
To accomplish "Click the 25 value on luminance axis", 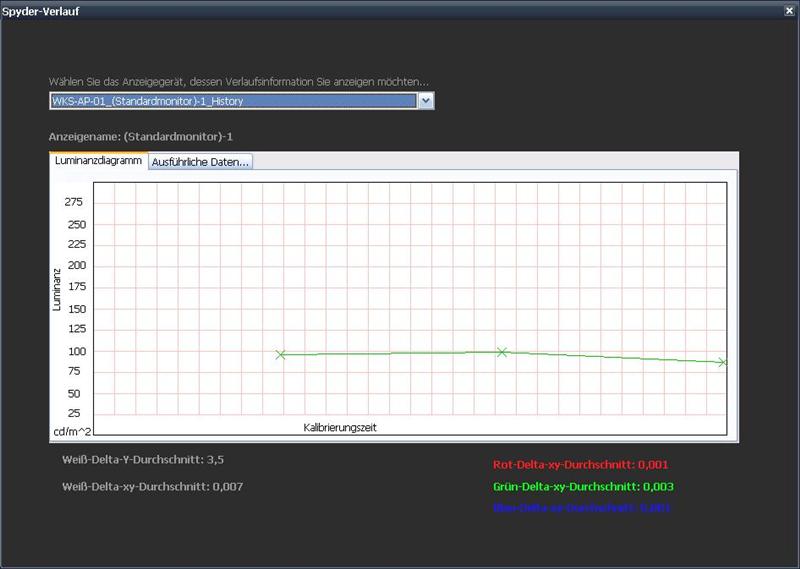I will click(74, 413).
